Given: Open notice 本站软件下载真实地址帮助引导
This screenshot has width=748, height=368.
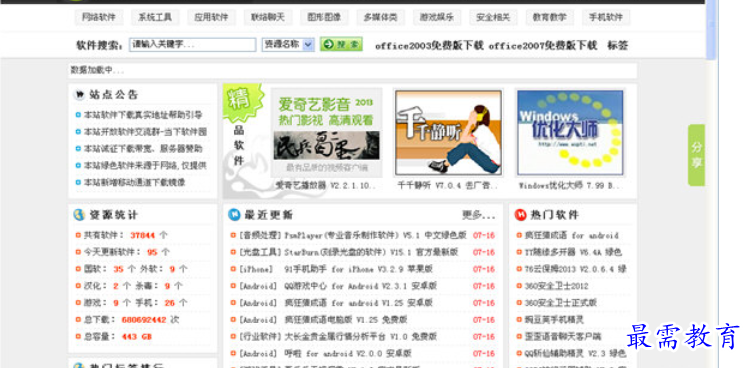Looking at the screenshot, I should (x=143, y=115).
